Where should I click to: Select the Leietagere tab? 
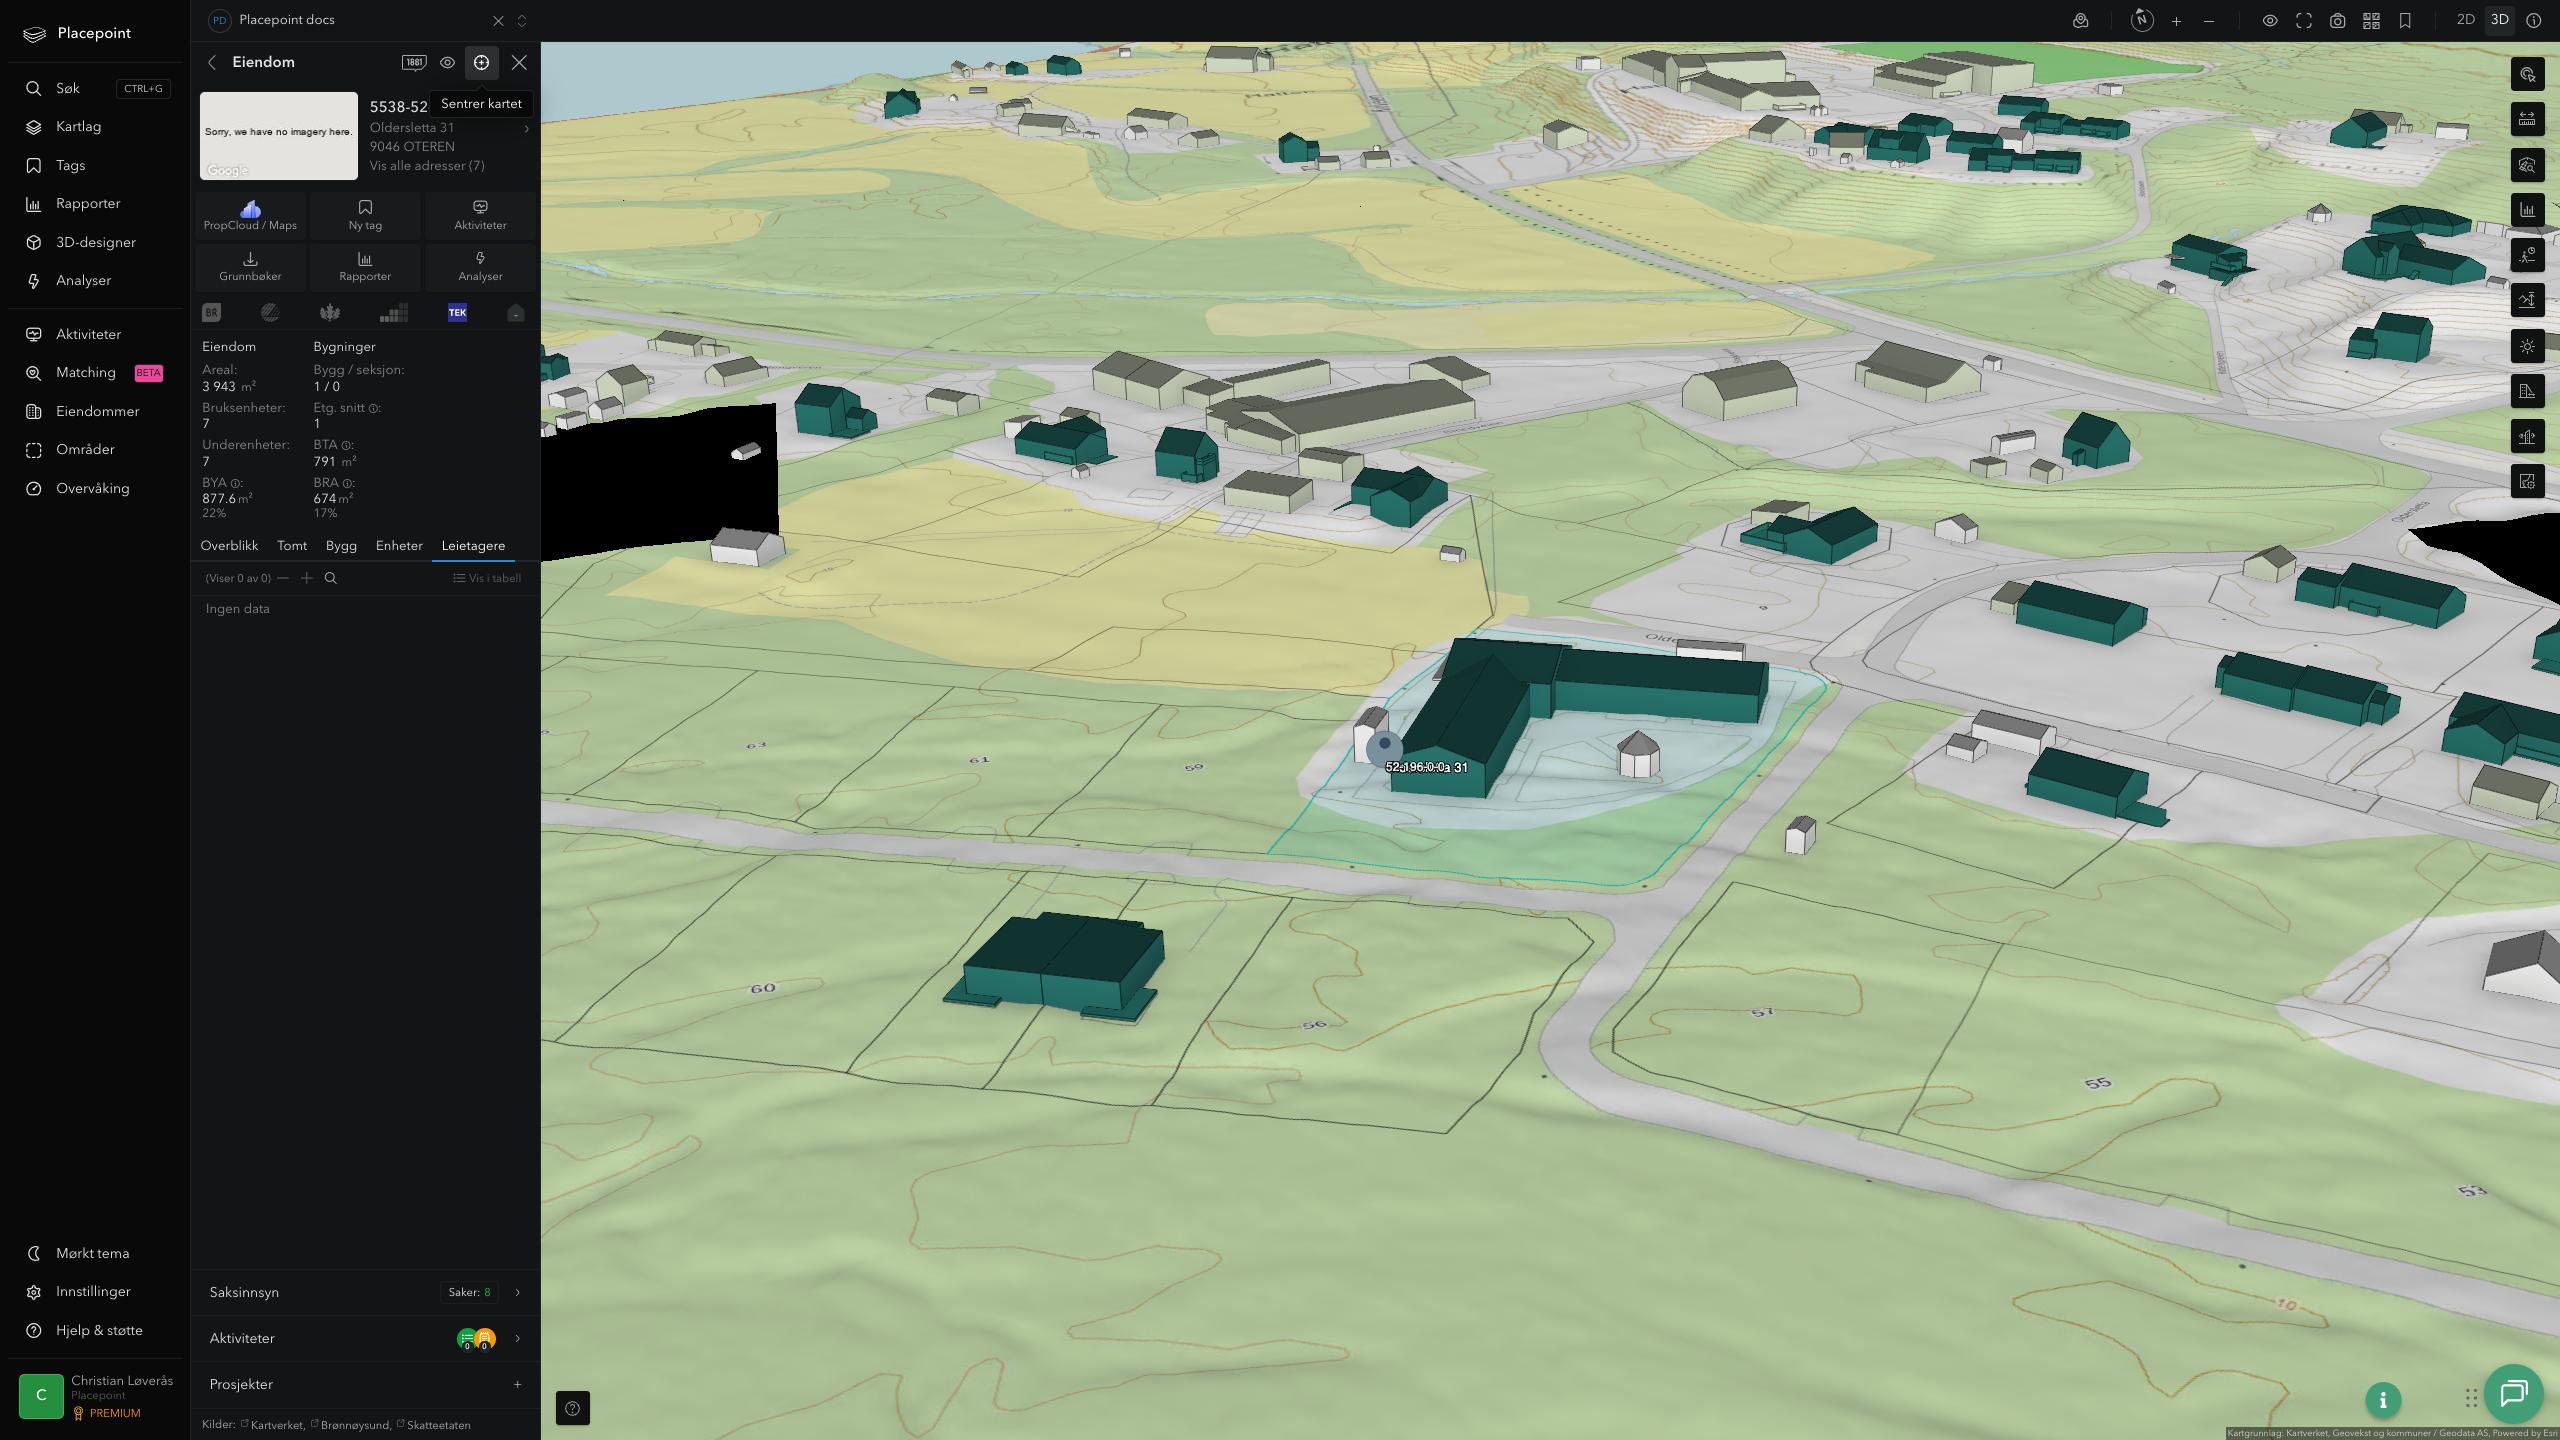(x=473, y=546)
